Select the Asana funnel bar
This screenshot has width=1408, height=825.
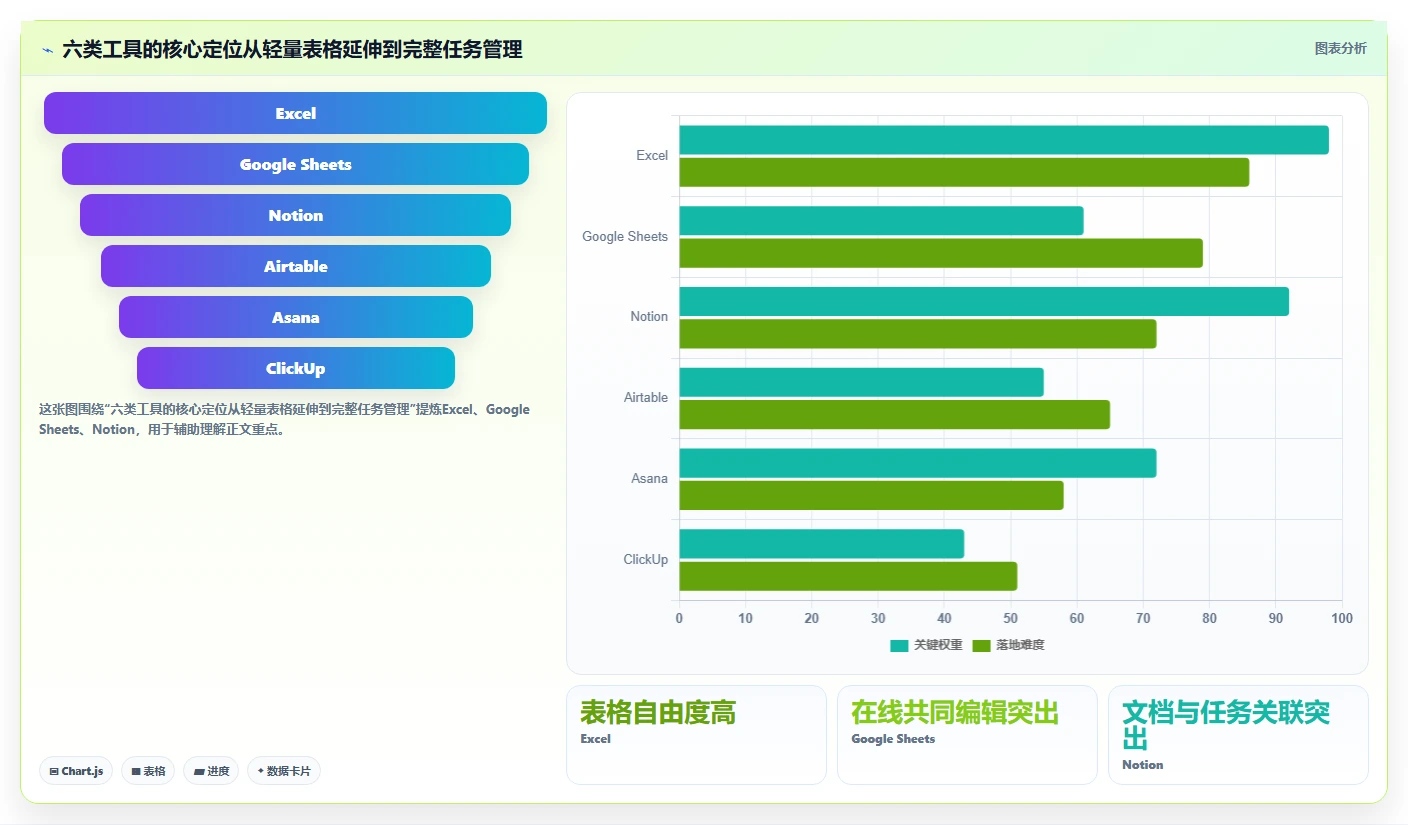(295, 317)
